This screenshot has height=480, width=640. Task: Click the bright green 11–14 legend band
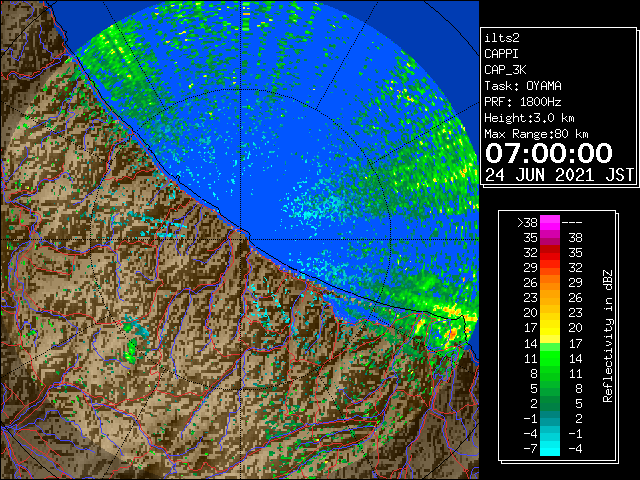tap(550, 358)
